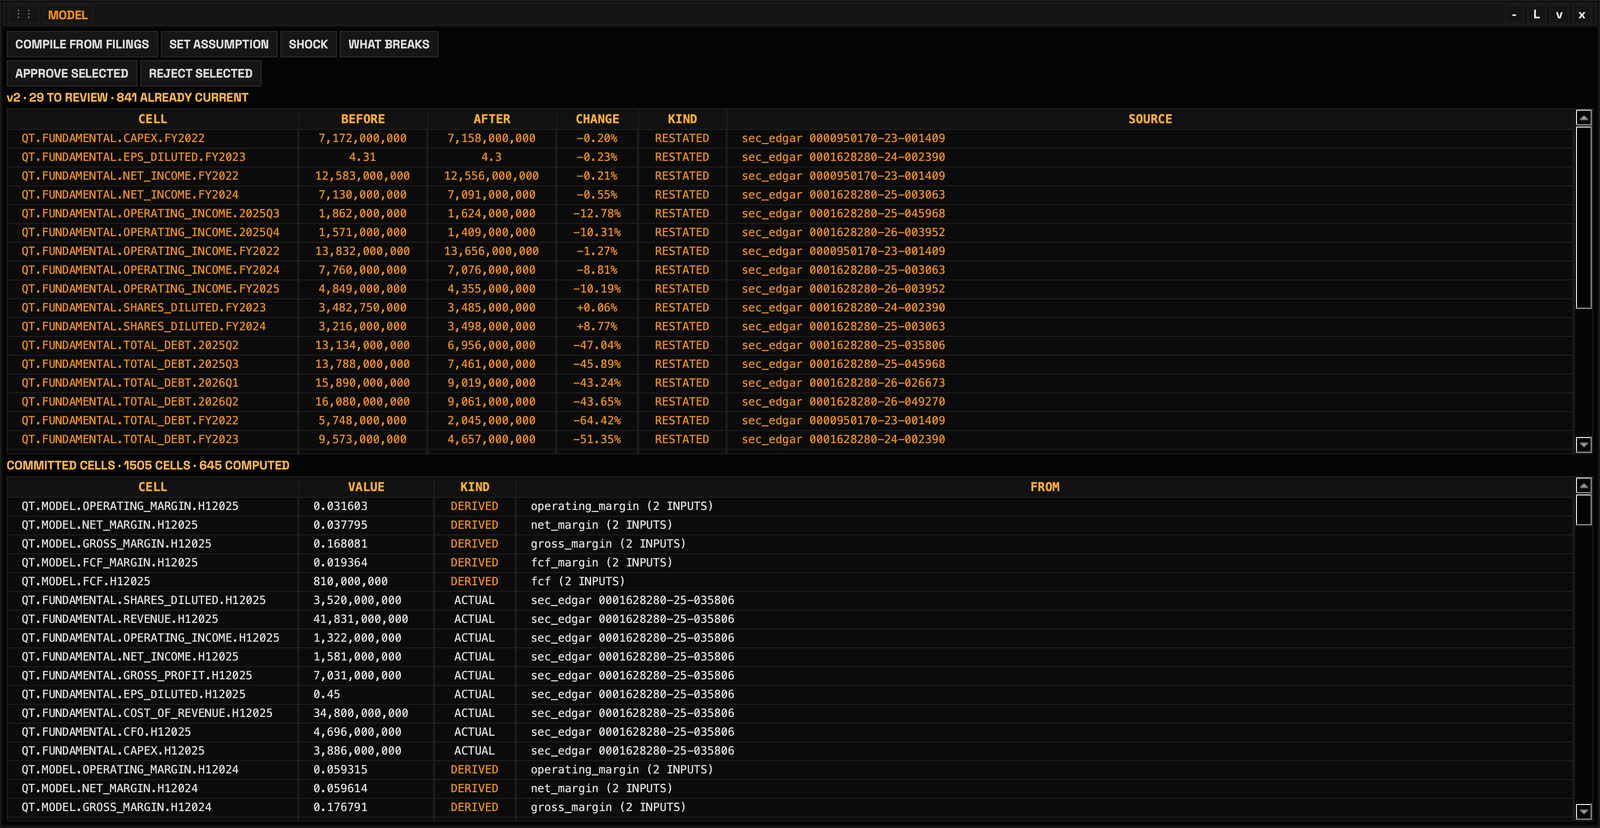Screen dimensions: 1600x828
Task: Approve the selected review rows
Action: tap(72, 73)
